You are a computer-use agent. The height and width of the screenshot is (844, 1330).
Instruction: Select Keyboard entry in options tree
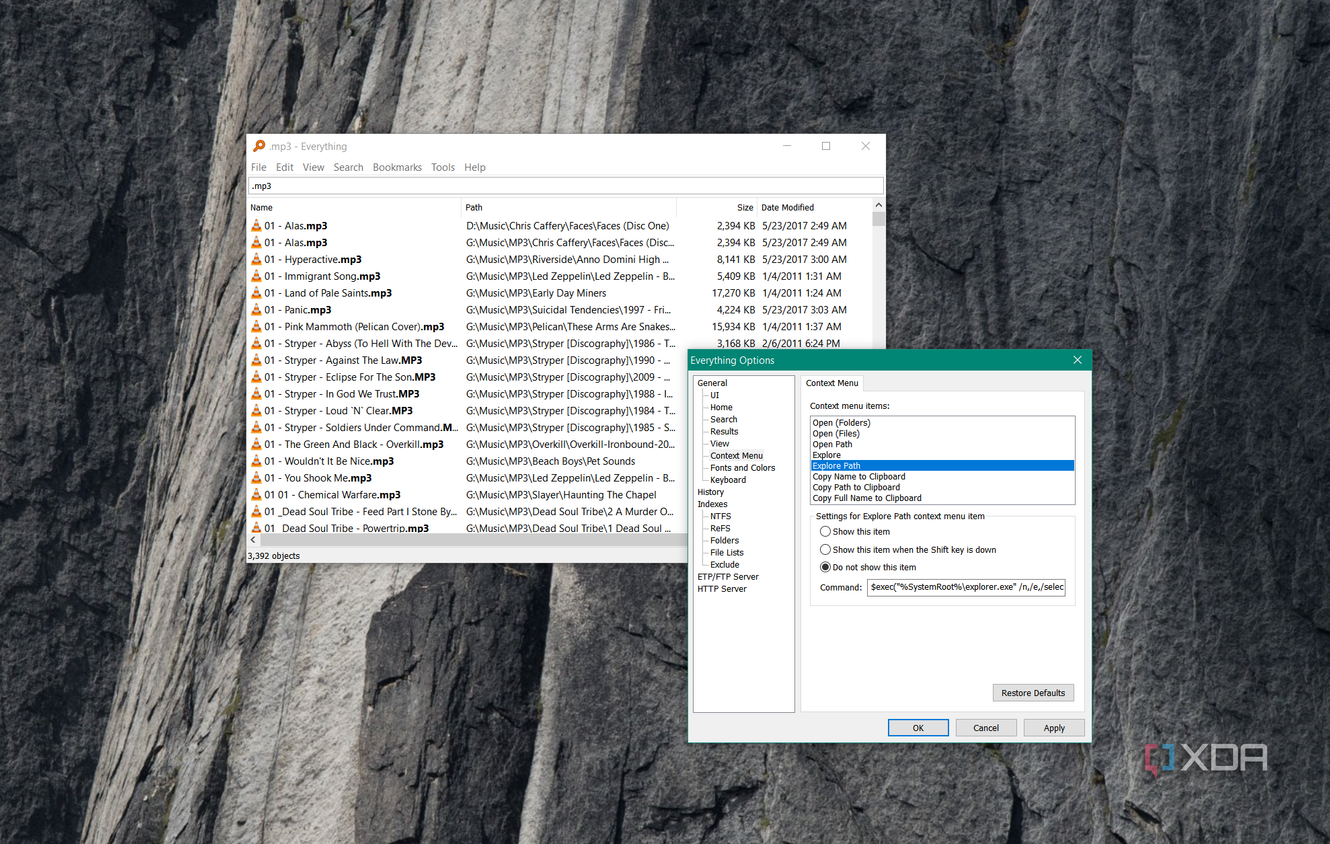728,480
